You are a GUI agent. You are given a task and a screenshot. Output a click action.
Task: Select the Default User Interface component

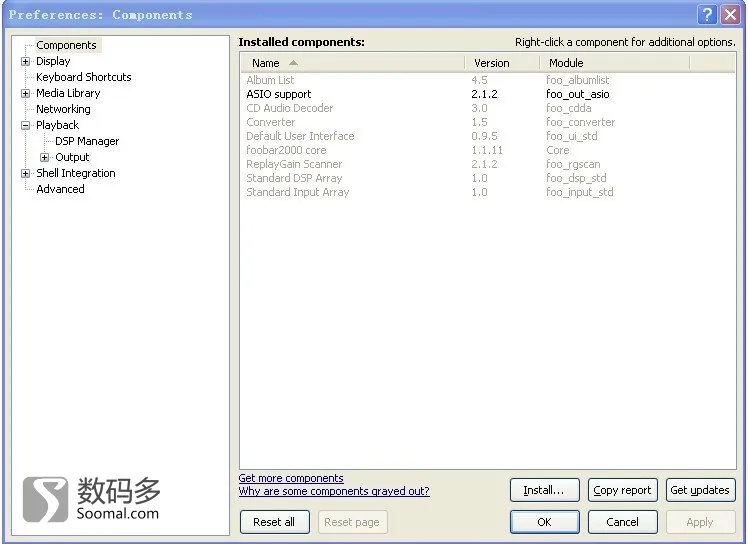pos(488,136)
